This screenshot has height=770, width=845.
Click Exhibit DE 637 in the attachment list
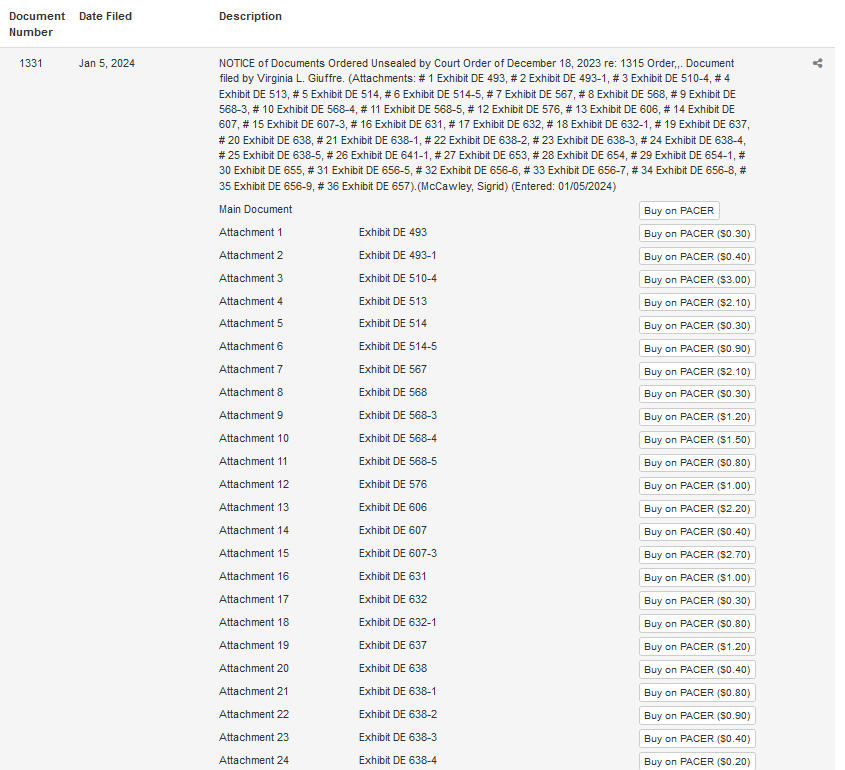tap(393, 645)
